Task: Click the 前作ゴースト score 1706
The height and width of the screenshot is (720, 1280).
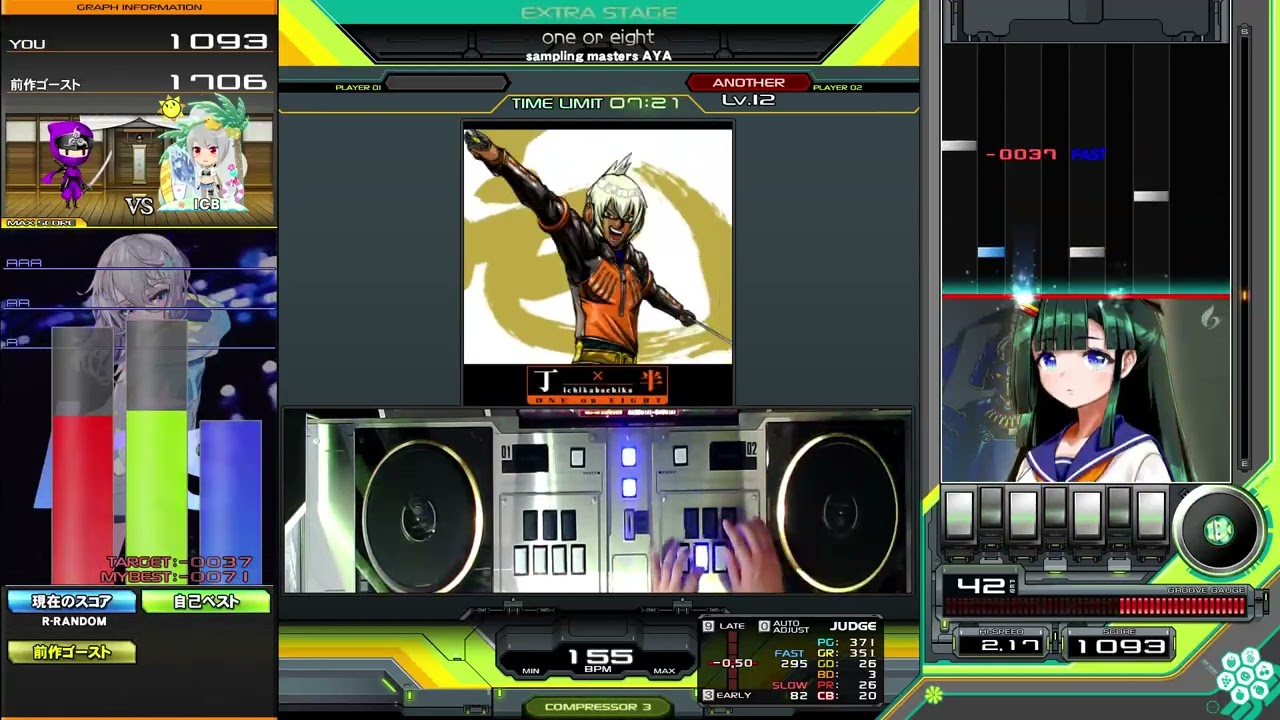Action: tap(218, 83)
